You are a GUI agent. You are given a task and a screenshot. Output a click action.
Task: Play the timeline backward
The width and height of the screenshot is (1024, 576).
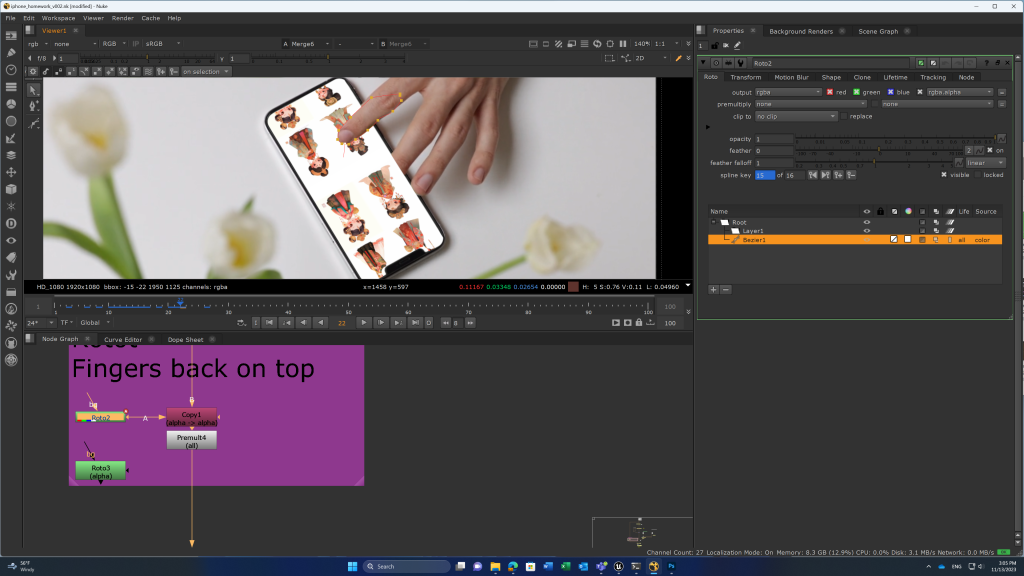pyautogui.click(x=320, y=323)
